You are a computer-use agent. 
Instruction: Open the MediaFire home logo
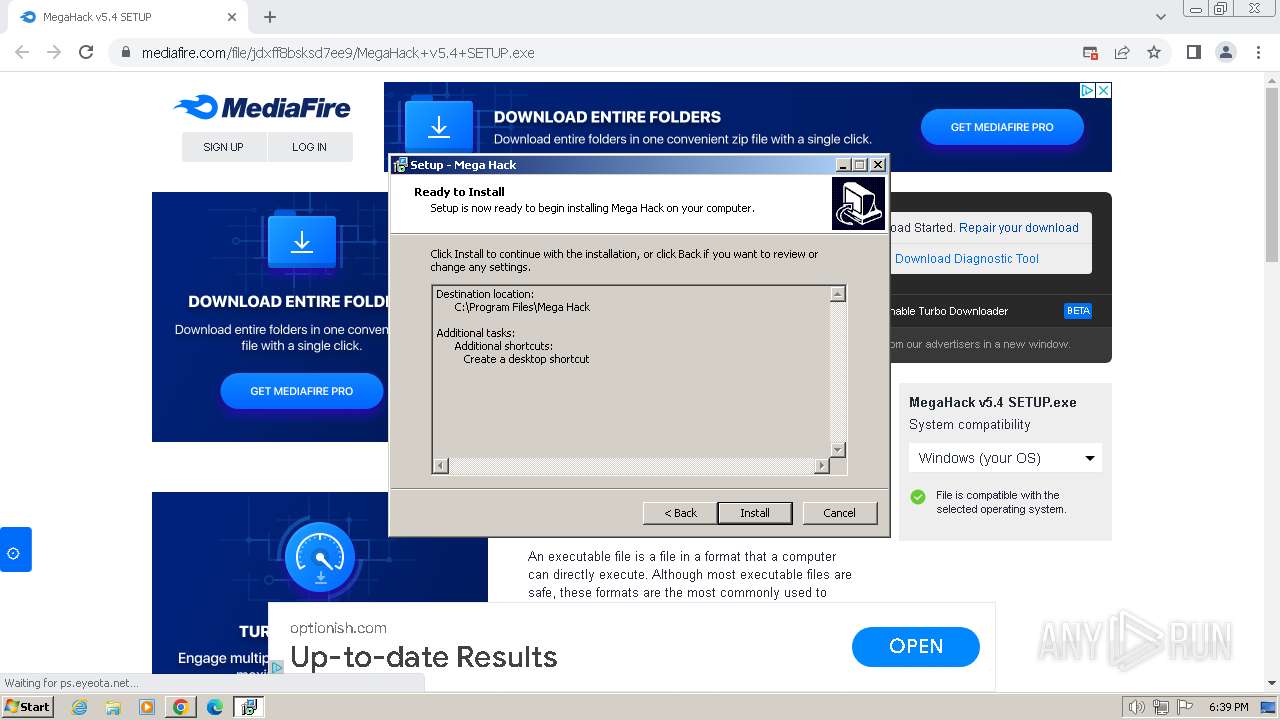point(262,108)
